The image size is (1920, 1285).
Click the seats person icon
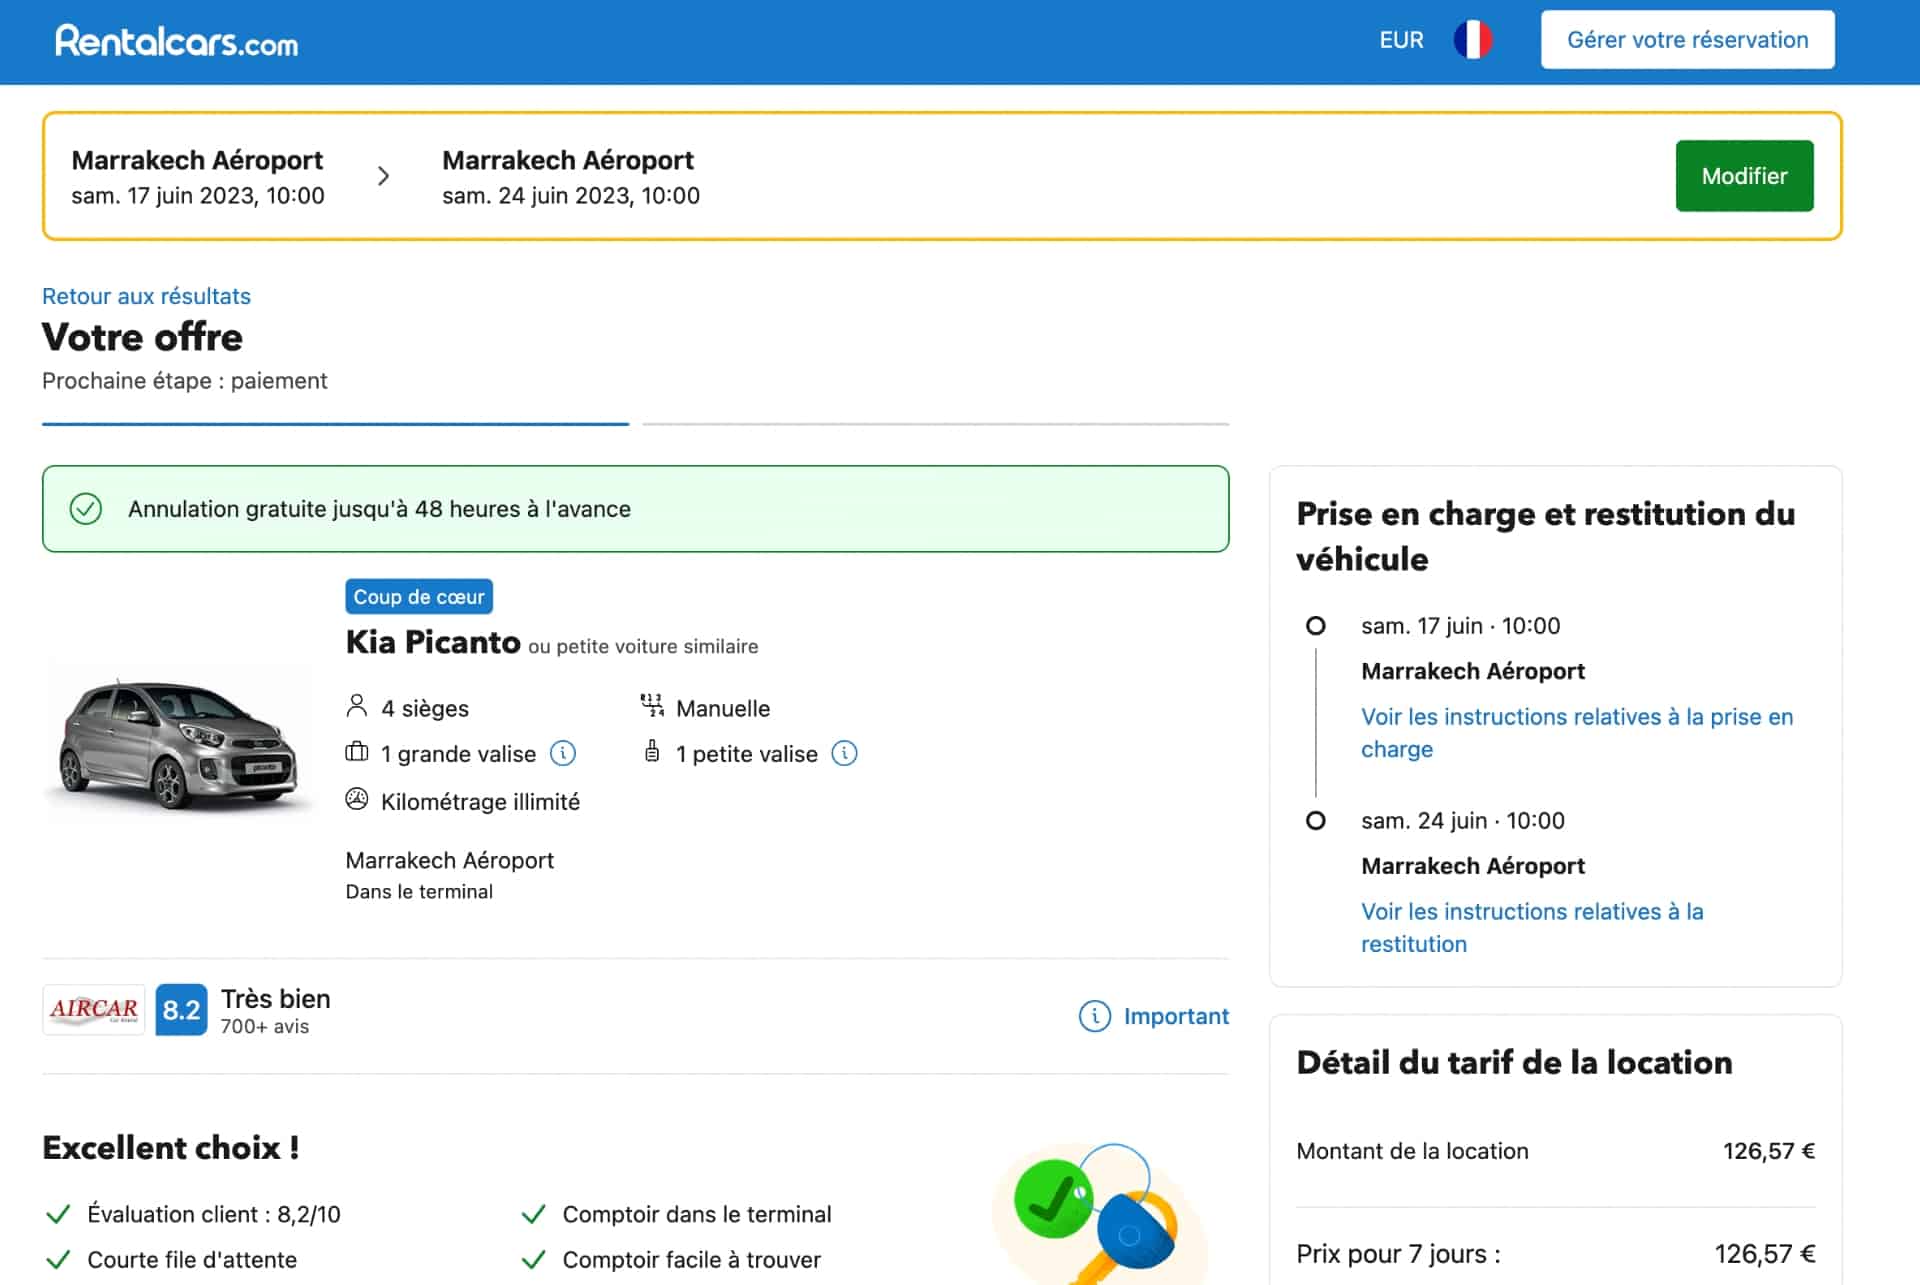(x=356, y=707)
